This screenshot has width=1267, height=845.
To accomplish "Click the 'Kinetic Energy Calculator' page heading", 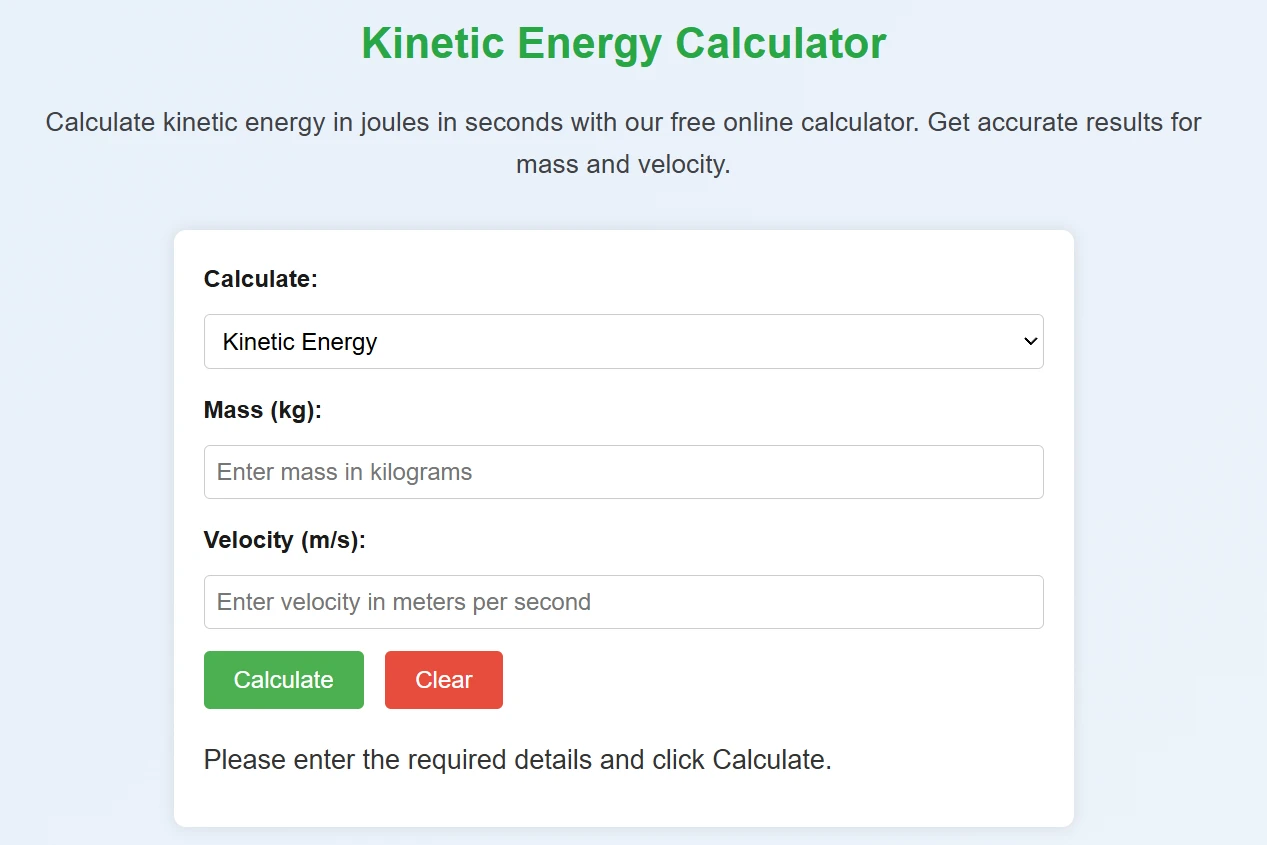I will [x=624, y=44].
